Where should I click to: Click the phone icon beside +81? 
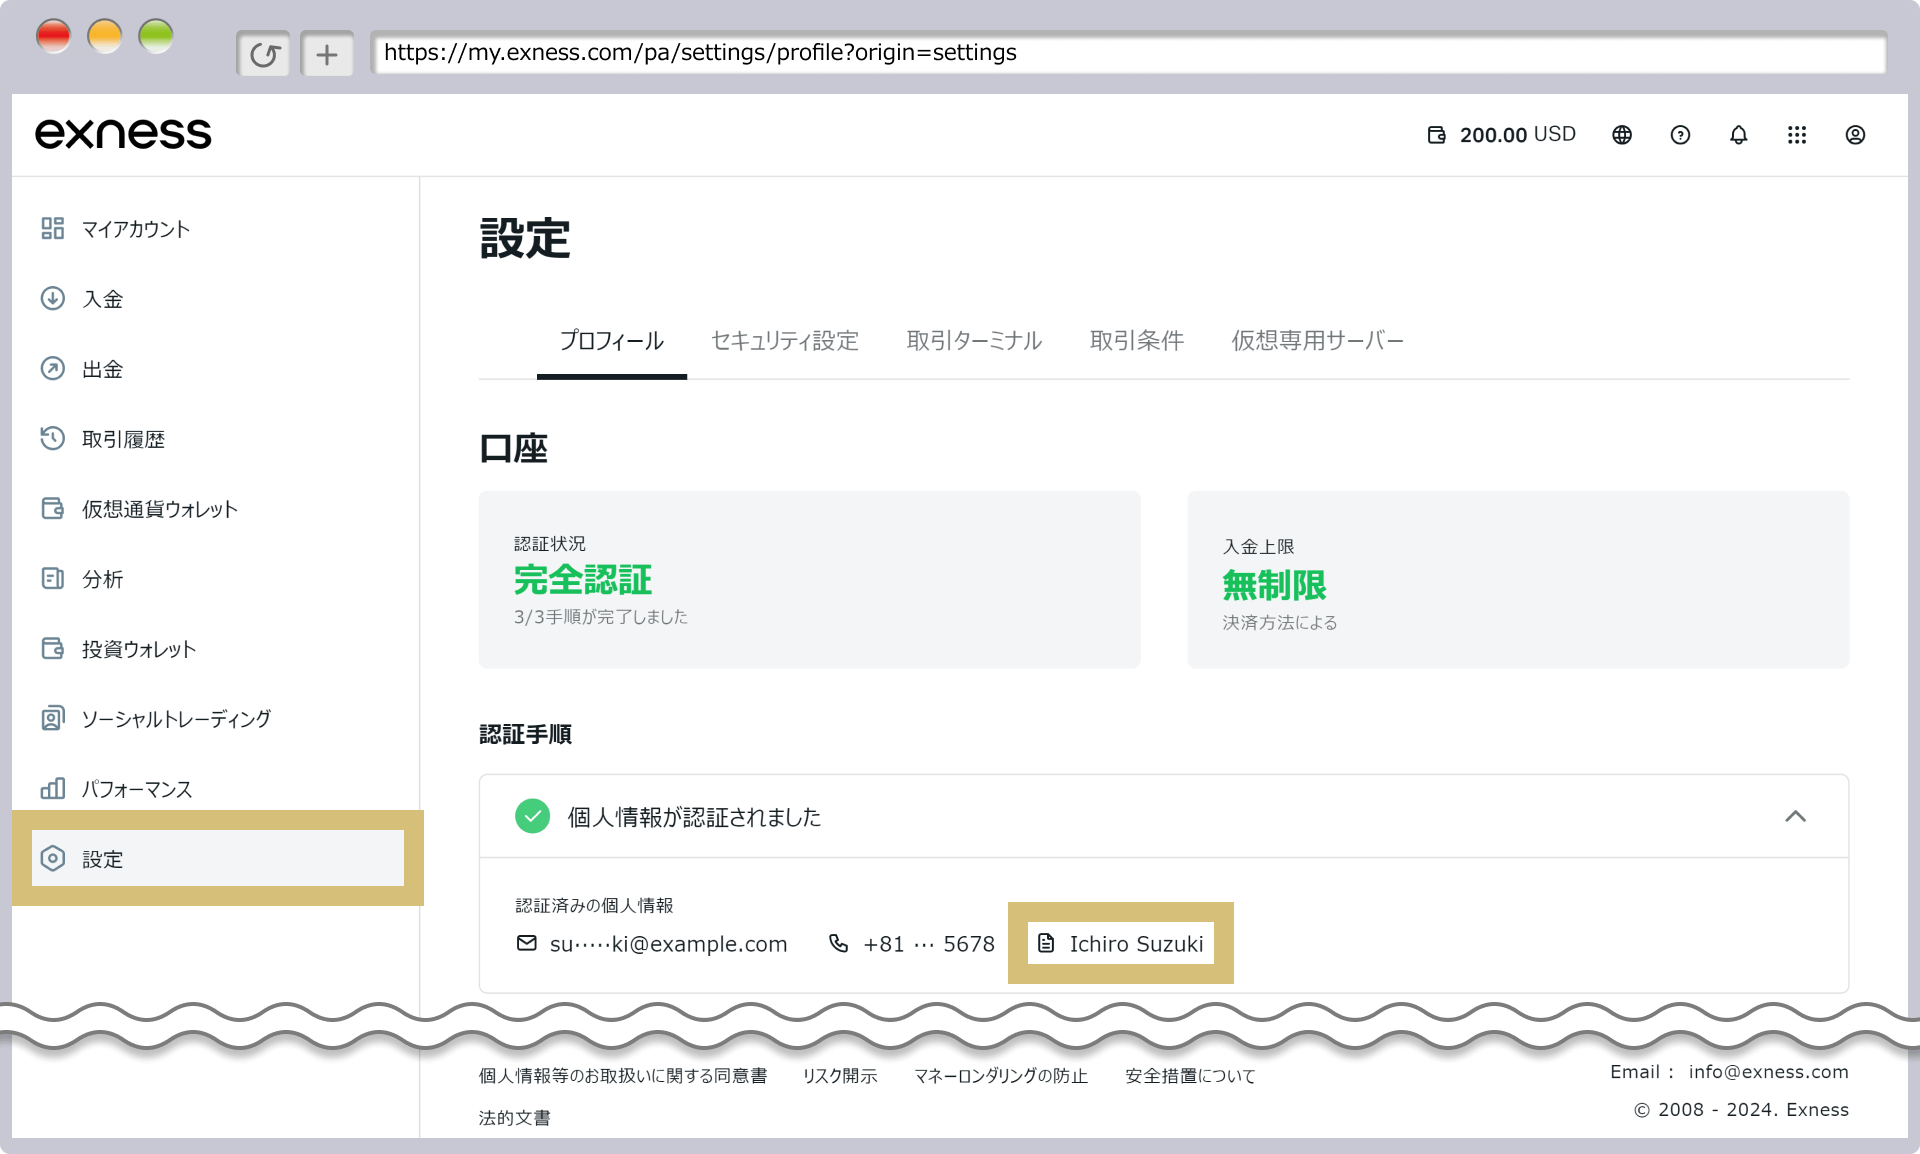click(x=839, y=943)
